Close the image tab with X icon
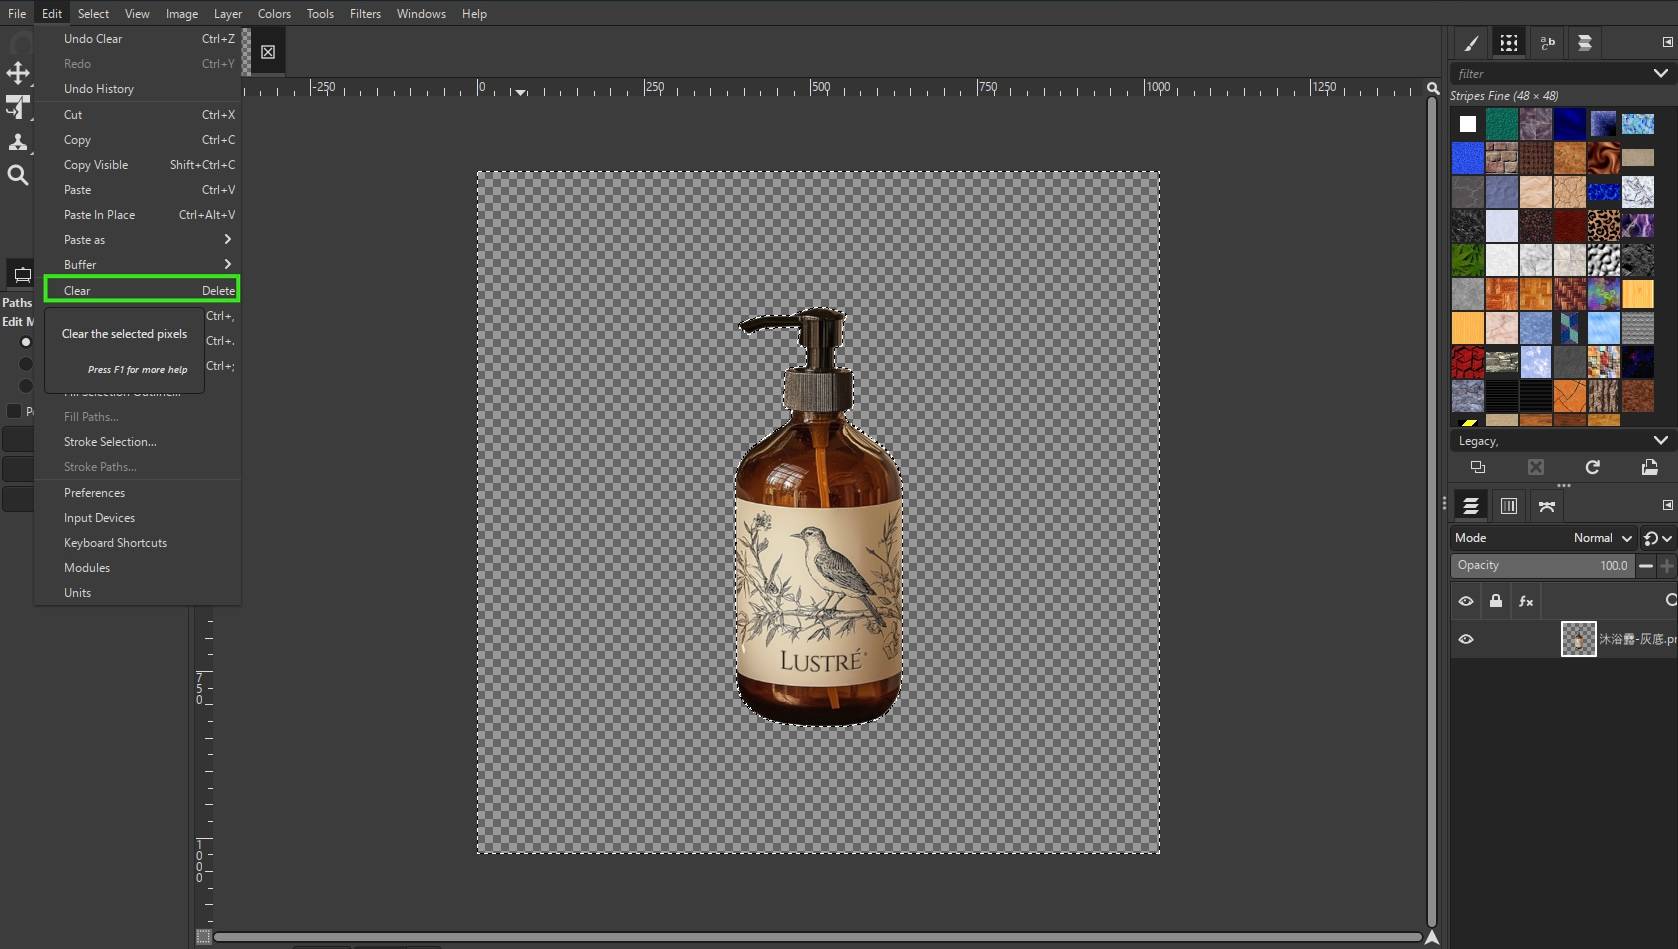1678x949 pixels. coord(268,52)
